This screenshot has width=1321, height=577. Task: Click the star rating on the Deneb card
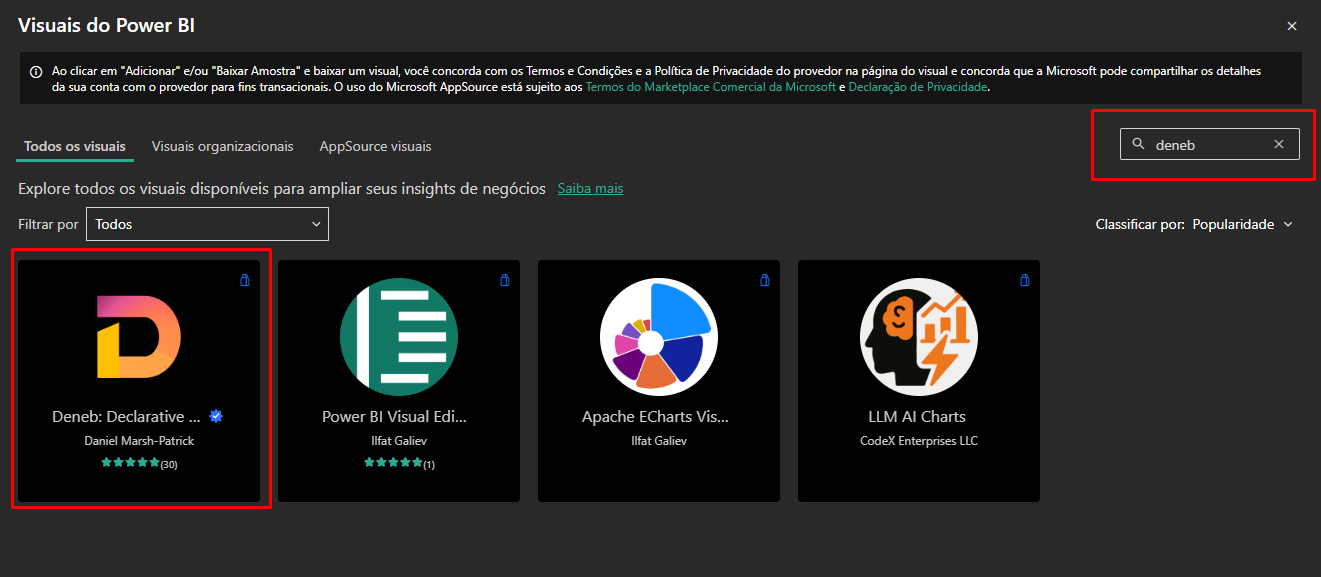(x=130, y=462)
